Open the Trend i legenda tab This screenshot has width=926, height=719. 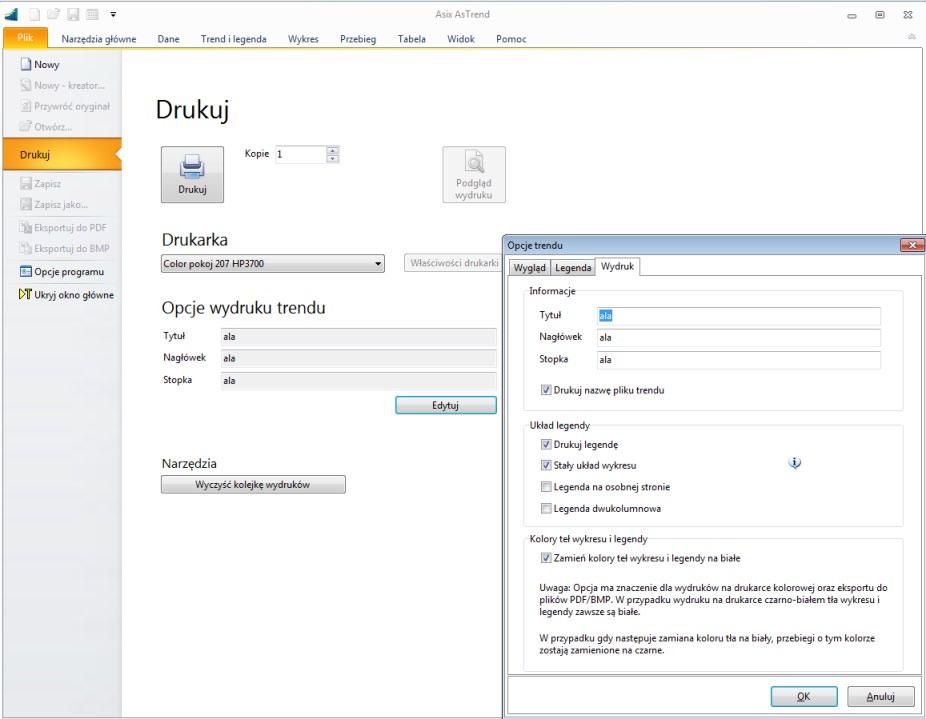coord(233,39)
